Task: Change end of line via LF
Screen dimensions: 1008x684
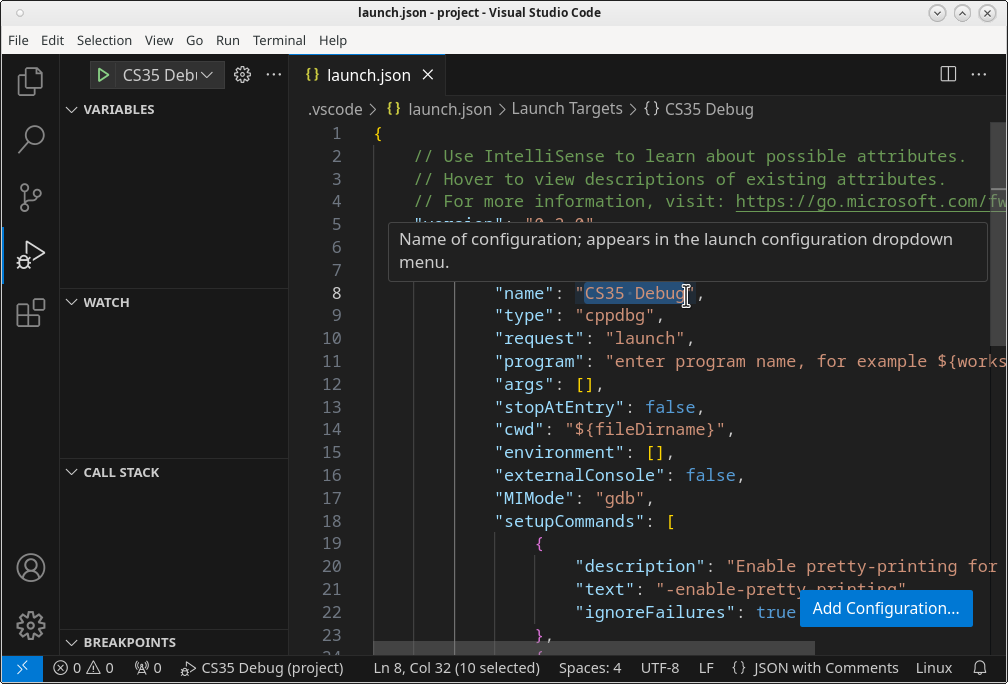Action: tap(706, 668)
